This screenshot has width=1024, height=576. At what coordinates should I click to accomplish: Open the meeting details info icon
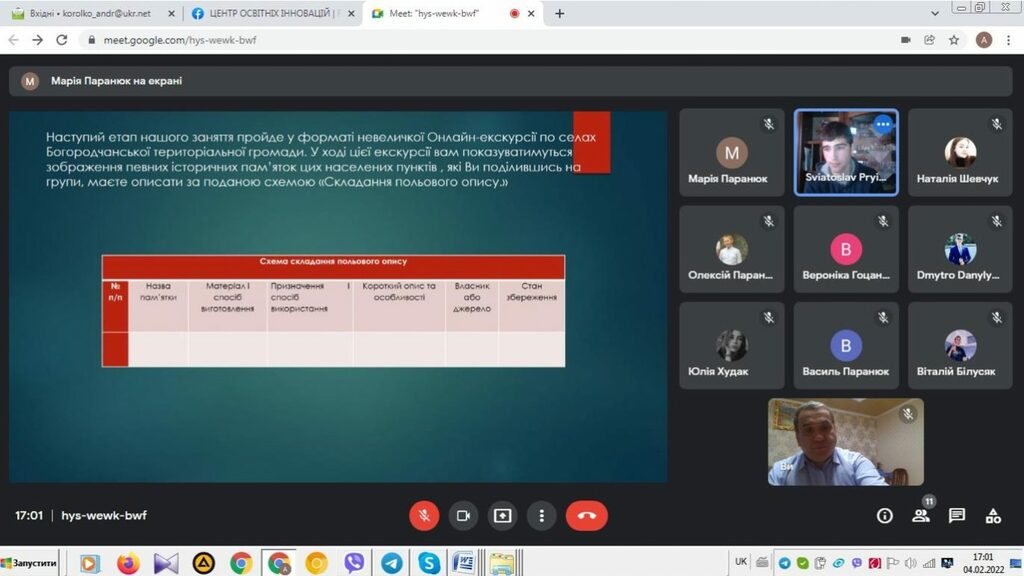[x=884, y=516]
